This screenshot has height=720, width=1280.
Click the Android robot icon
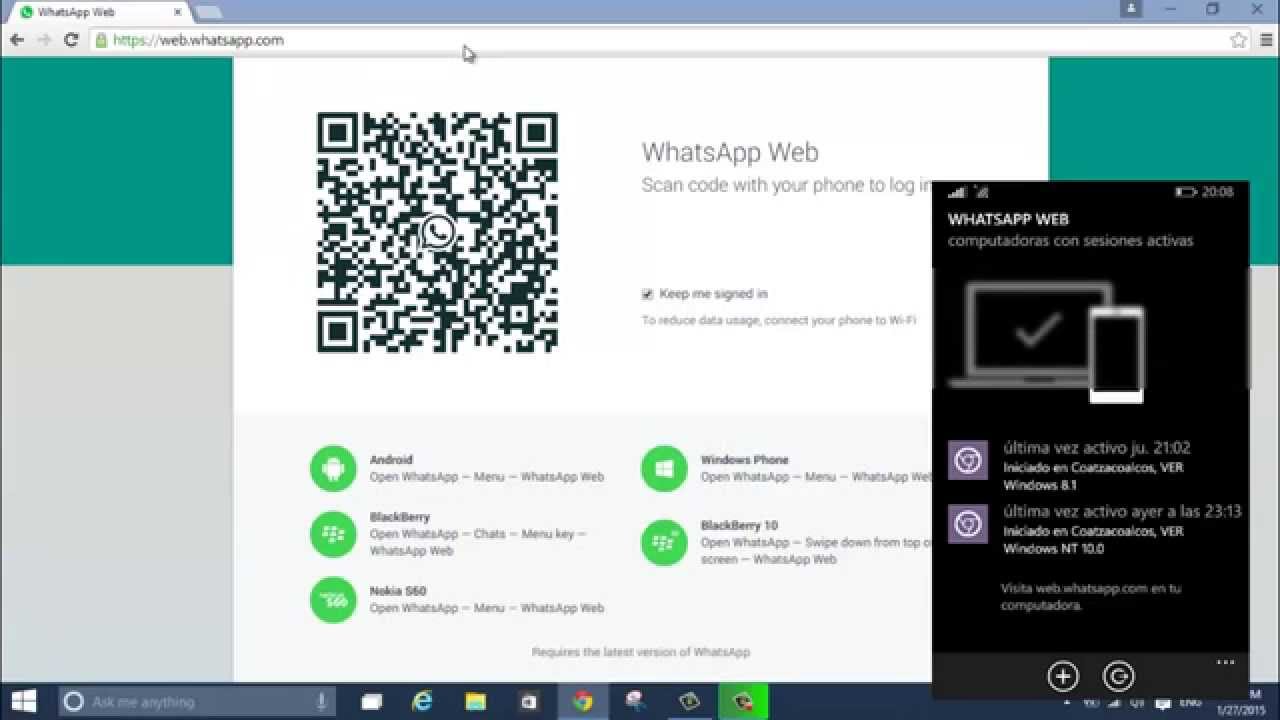333,468
